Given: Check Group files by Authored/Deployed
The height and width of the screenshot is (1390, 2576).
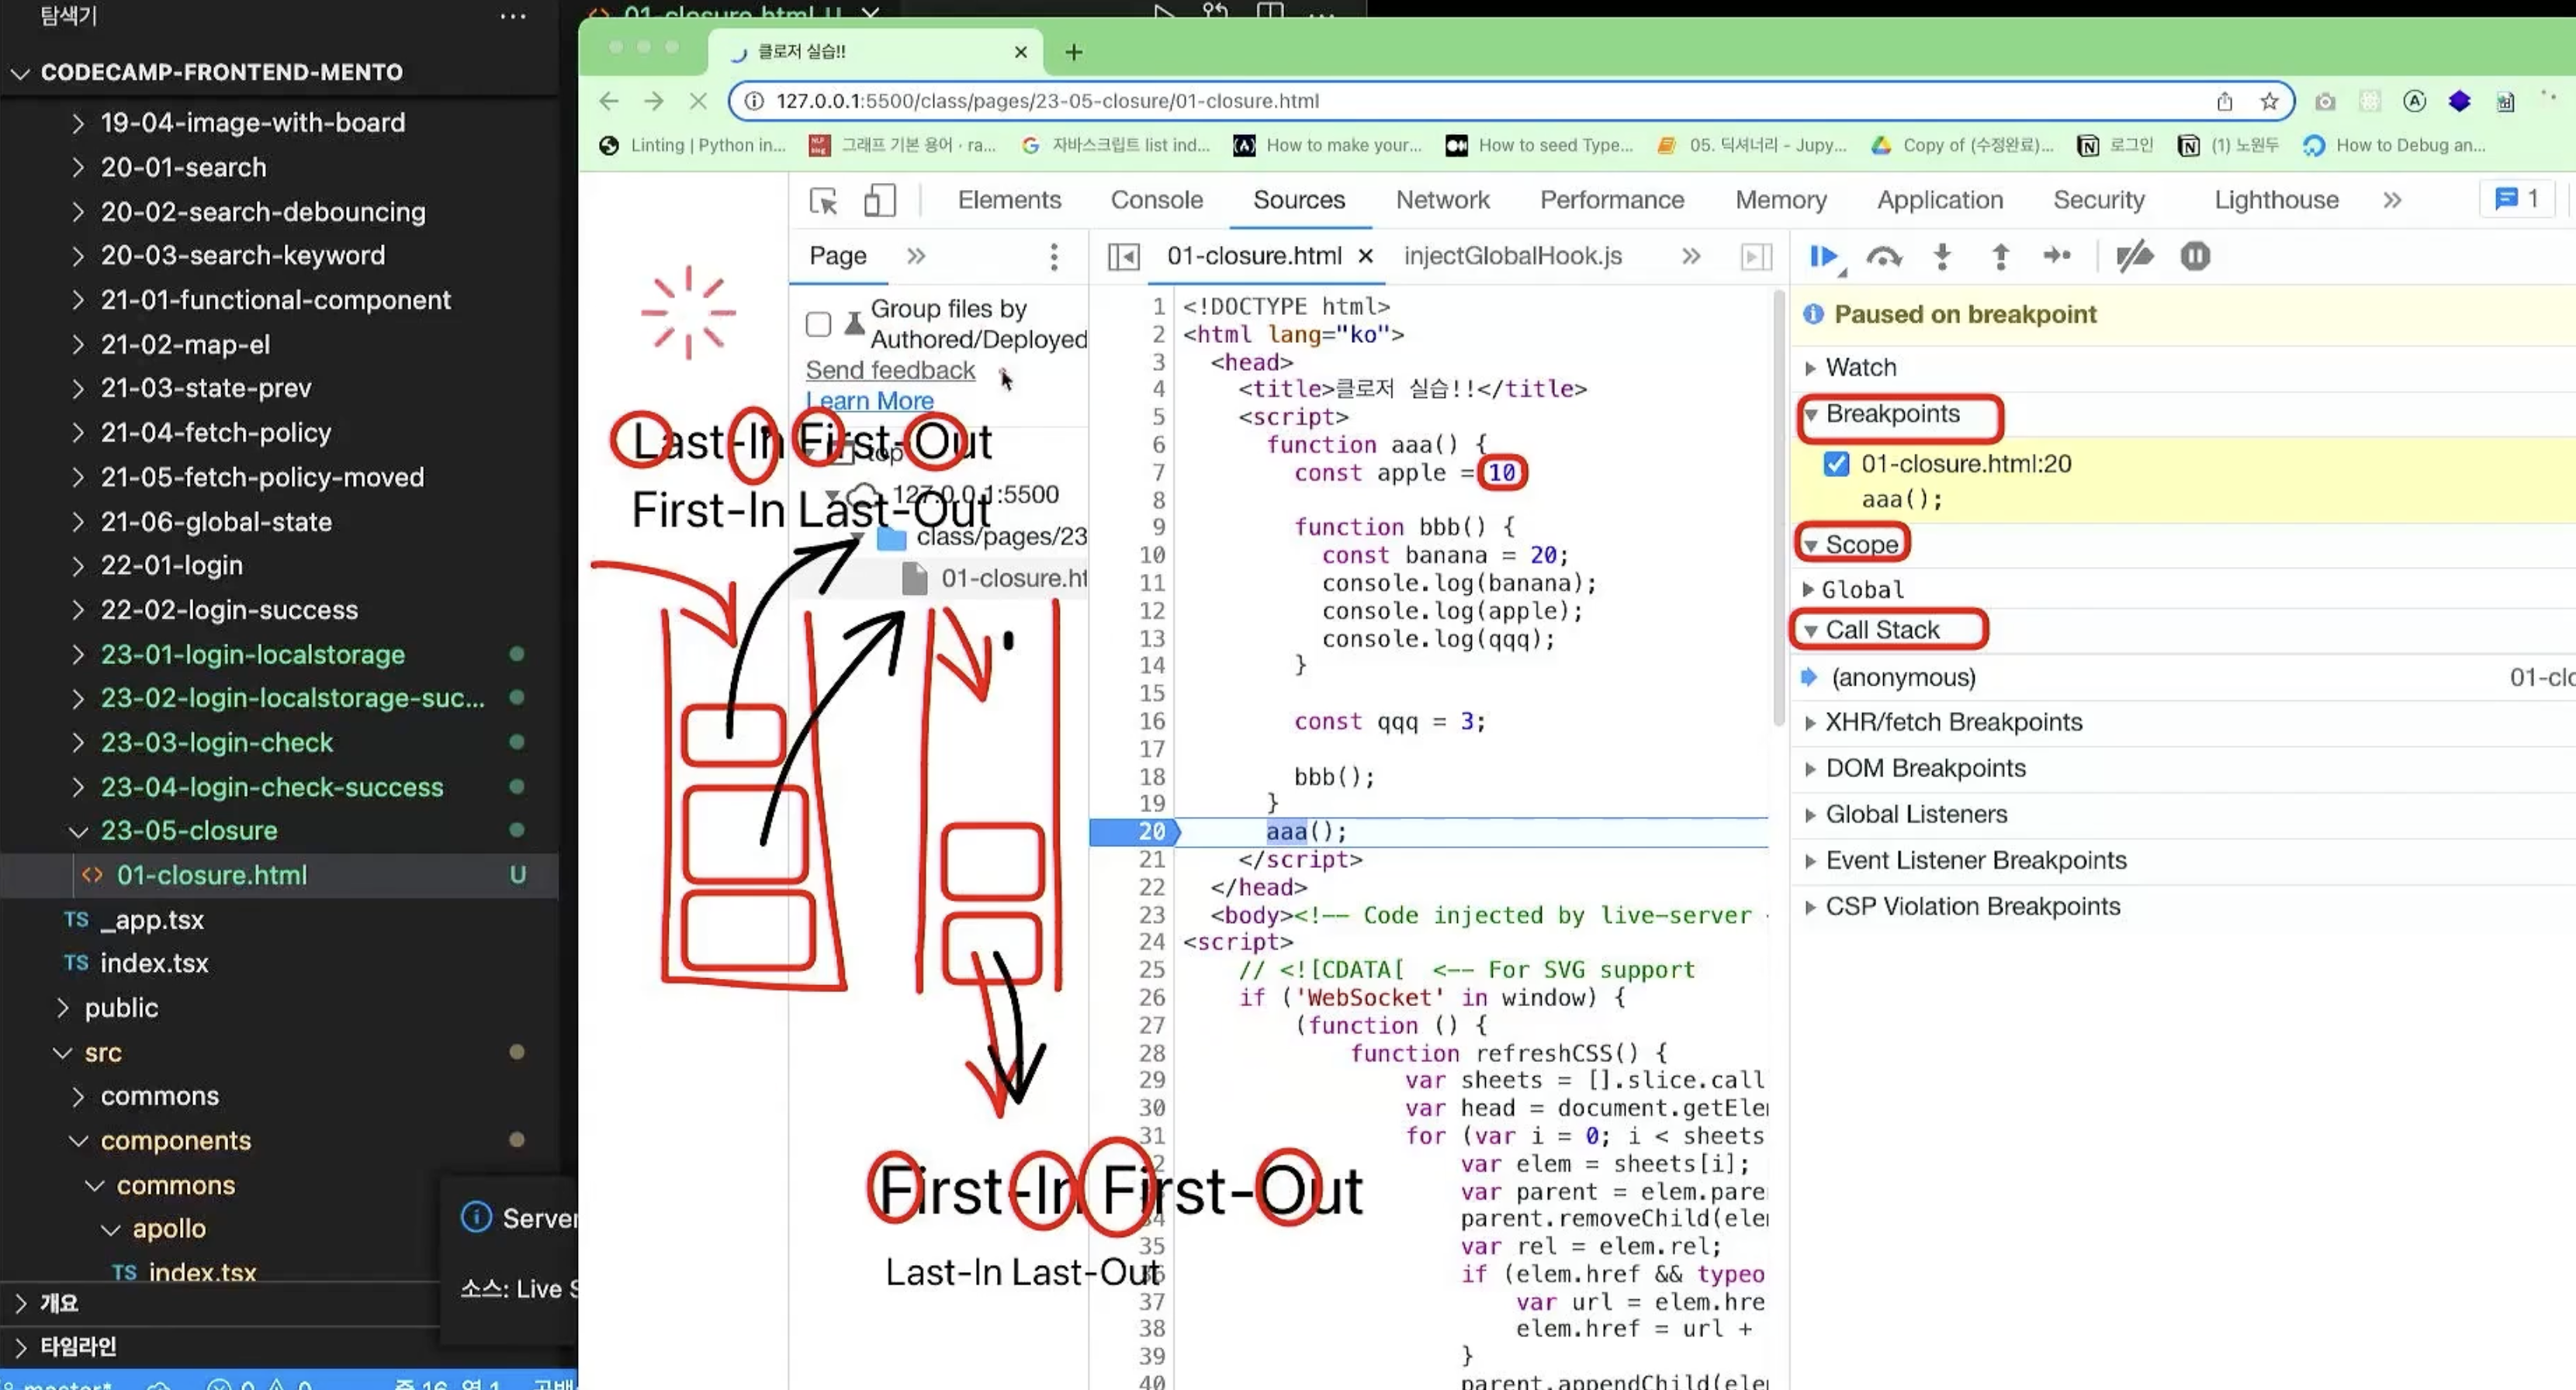Looking at the screenshot, I should (x=818, y=324).
